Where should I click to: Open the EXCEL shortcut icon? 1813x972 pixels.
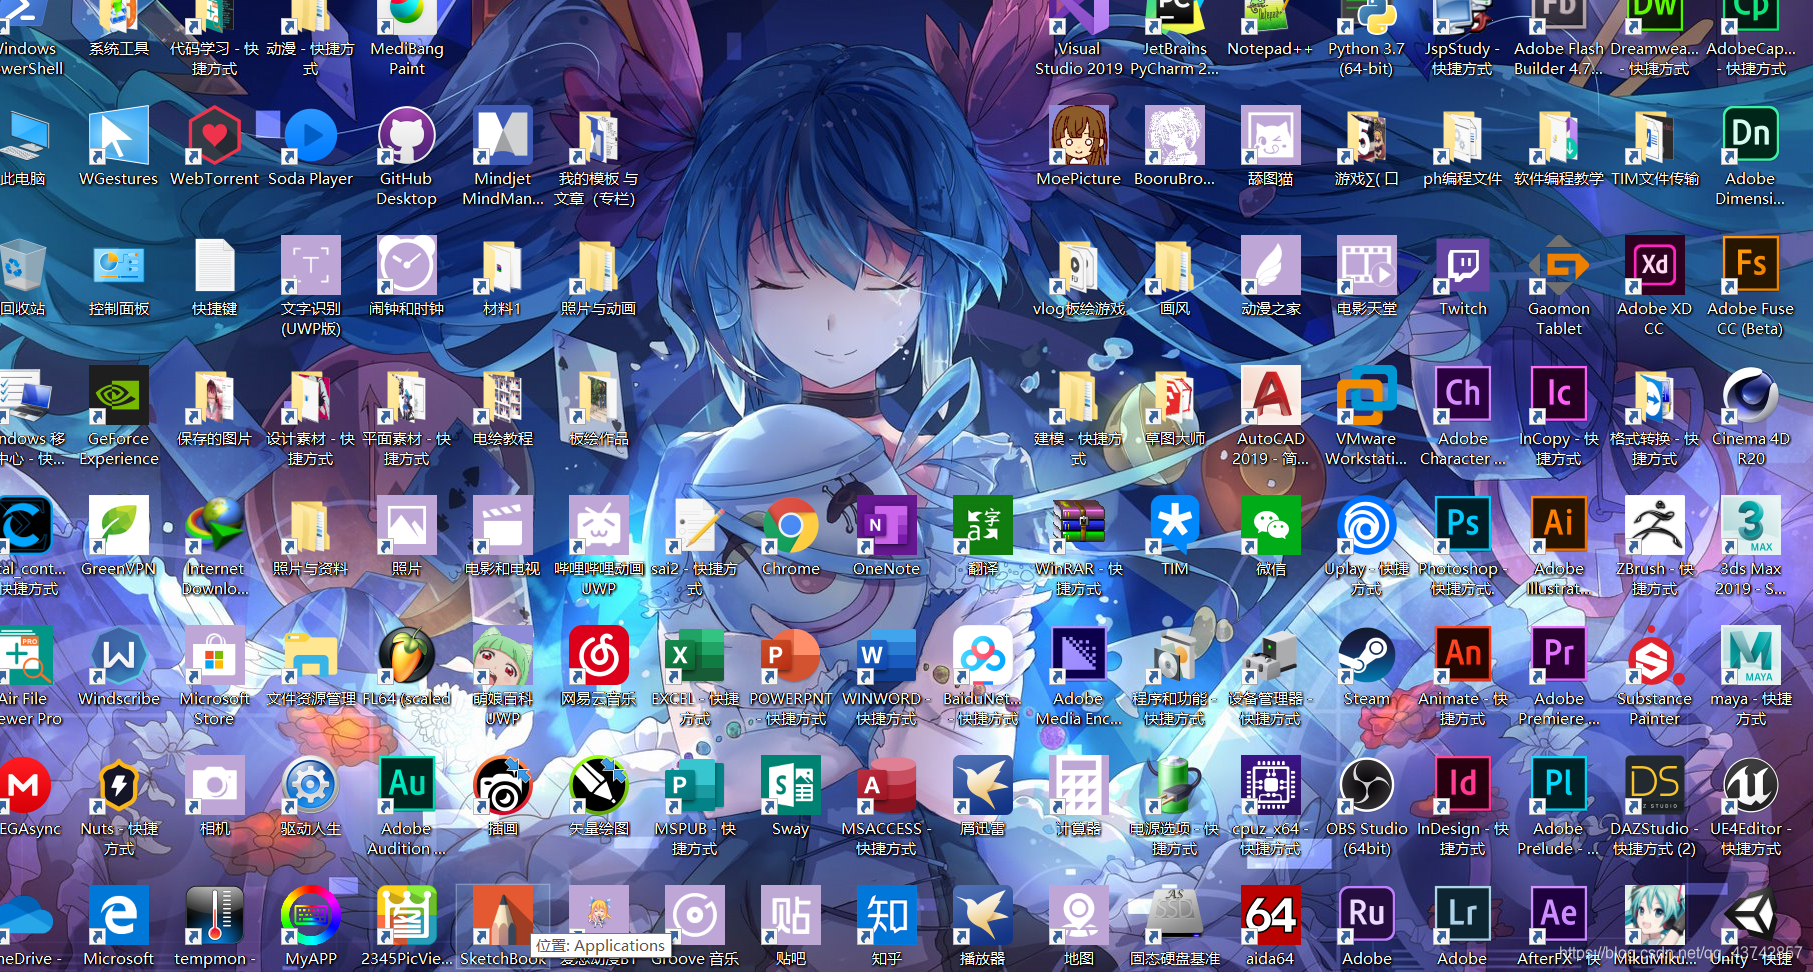click(x=694, y=656)
